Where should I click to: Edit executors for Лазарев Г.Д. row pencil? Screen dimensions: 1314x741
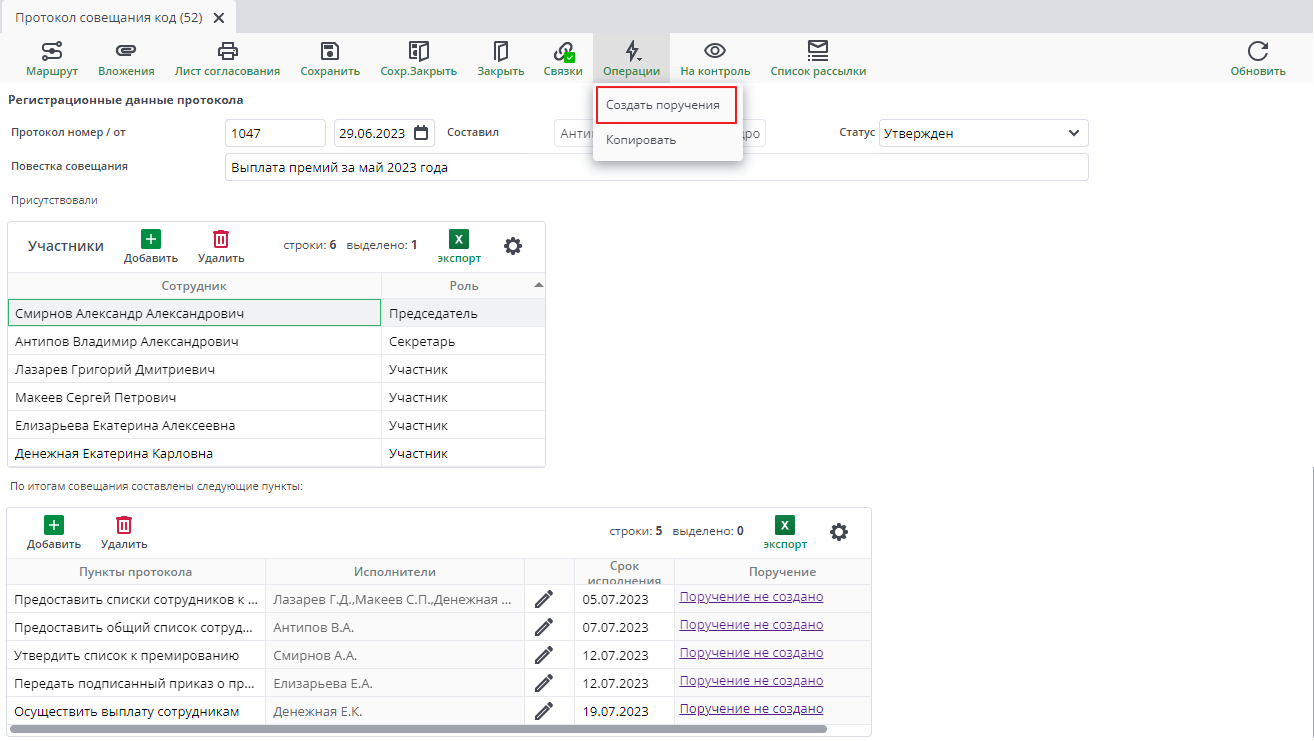click(x=543, y=599)
